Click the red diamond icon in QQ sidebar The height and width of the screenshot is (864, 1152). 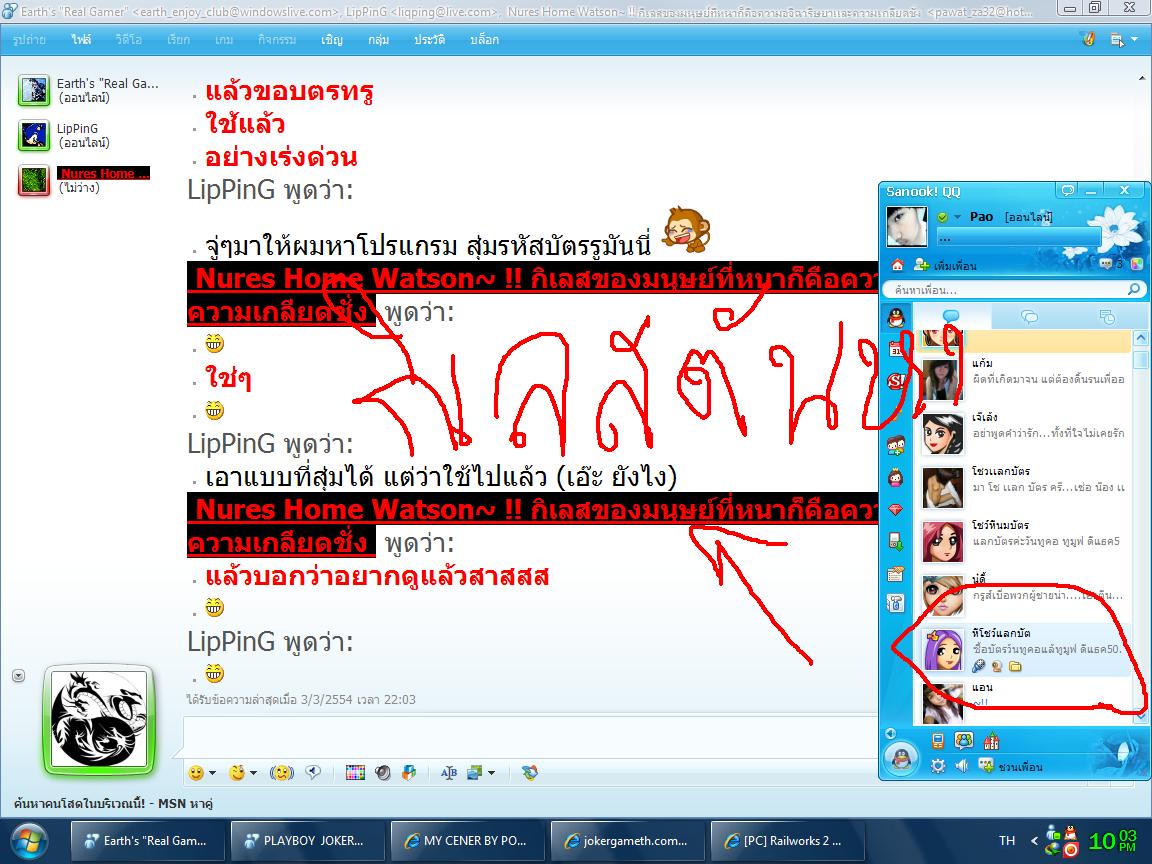(x=896, y=509)
